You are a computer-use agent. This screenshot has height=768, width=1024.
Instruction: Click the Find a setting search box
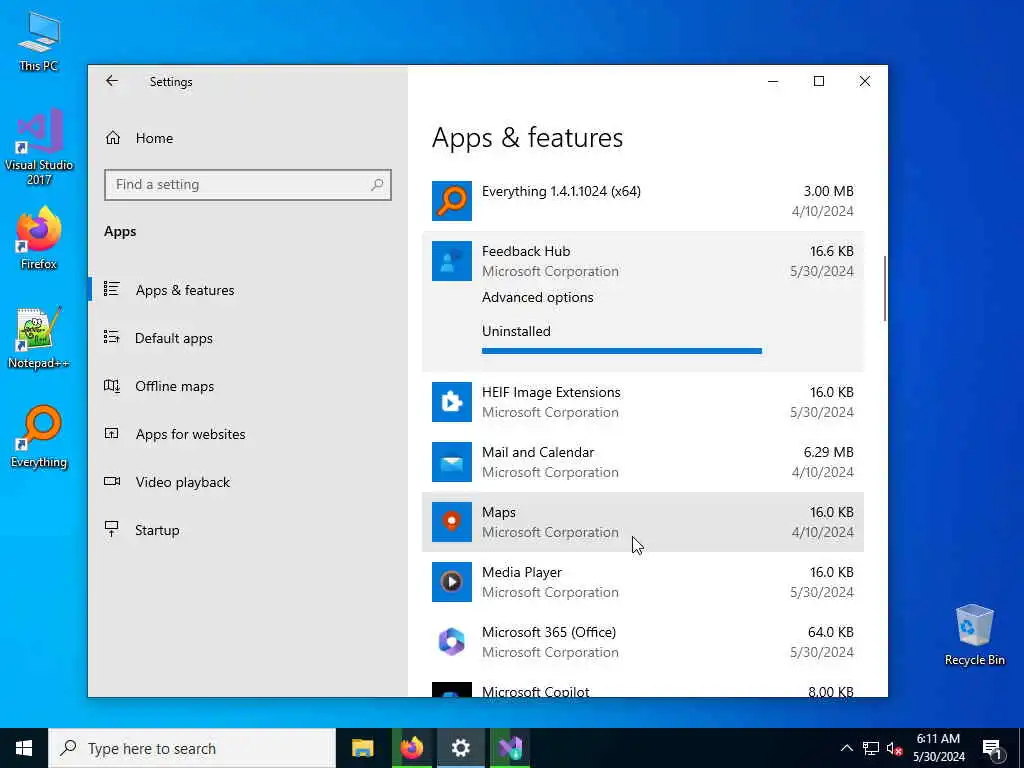click(248, 185)
